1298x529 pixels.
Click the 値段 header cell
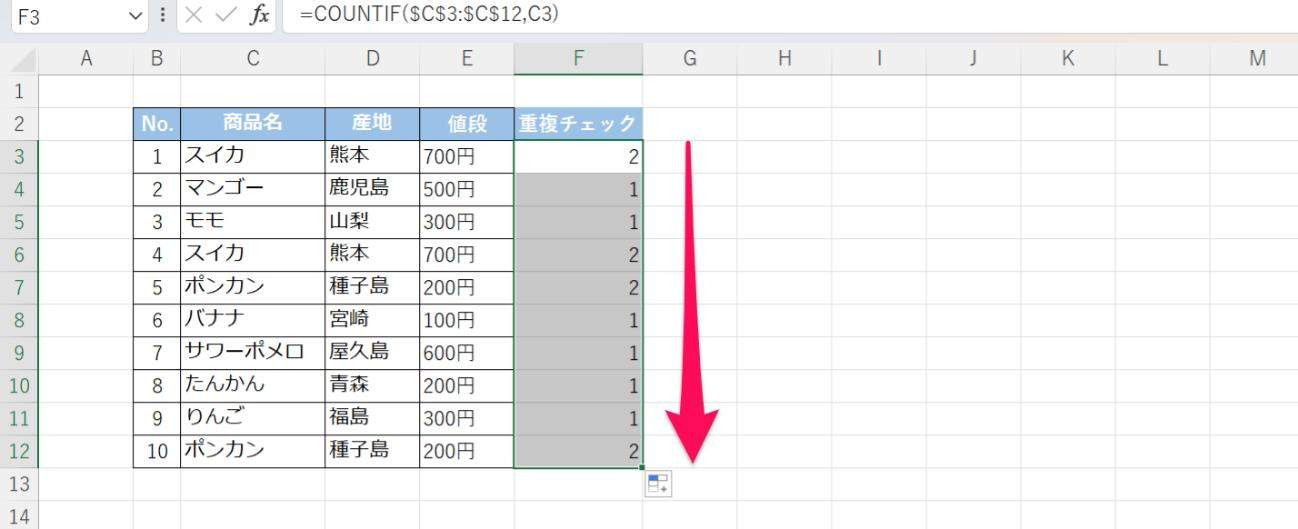467,124
